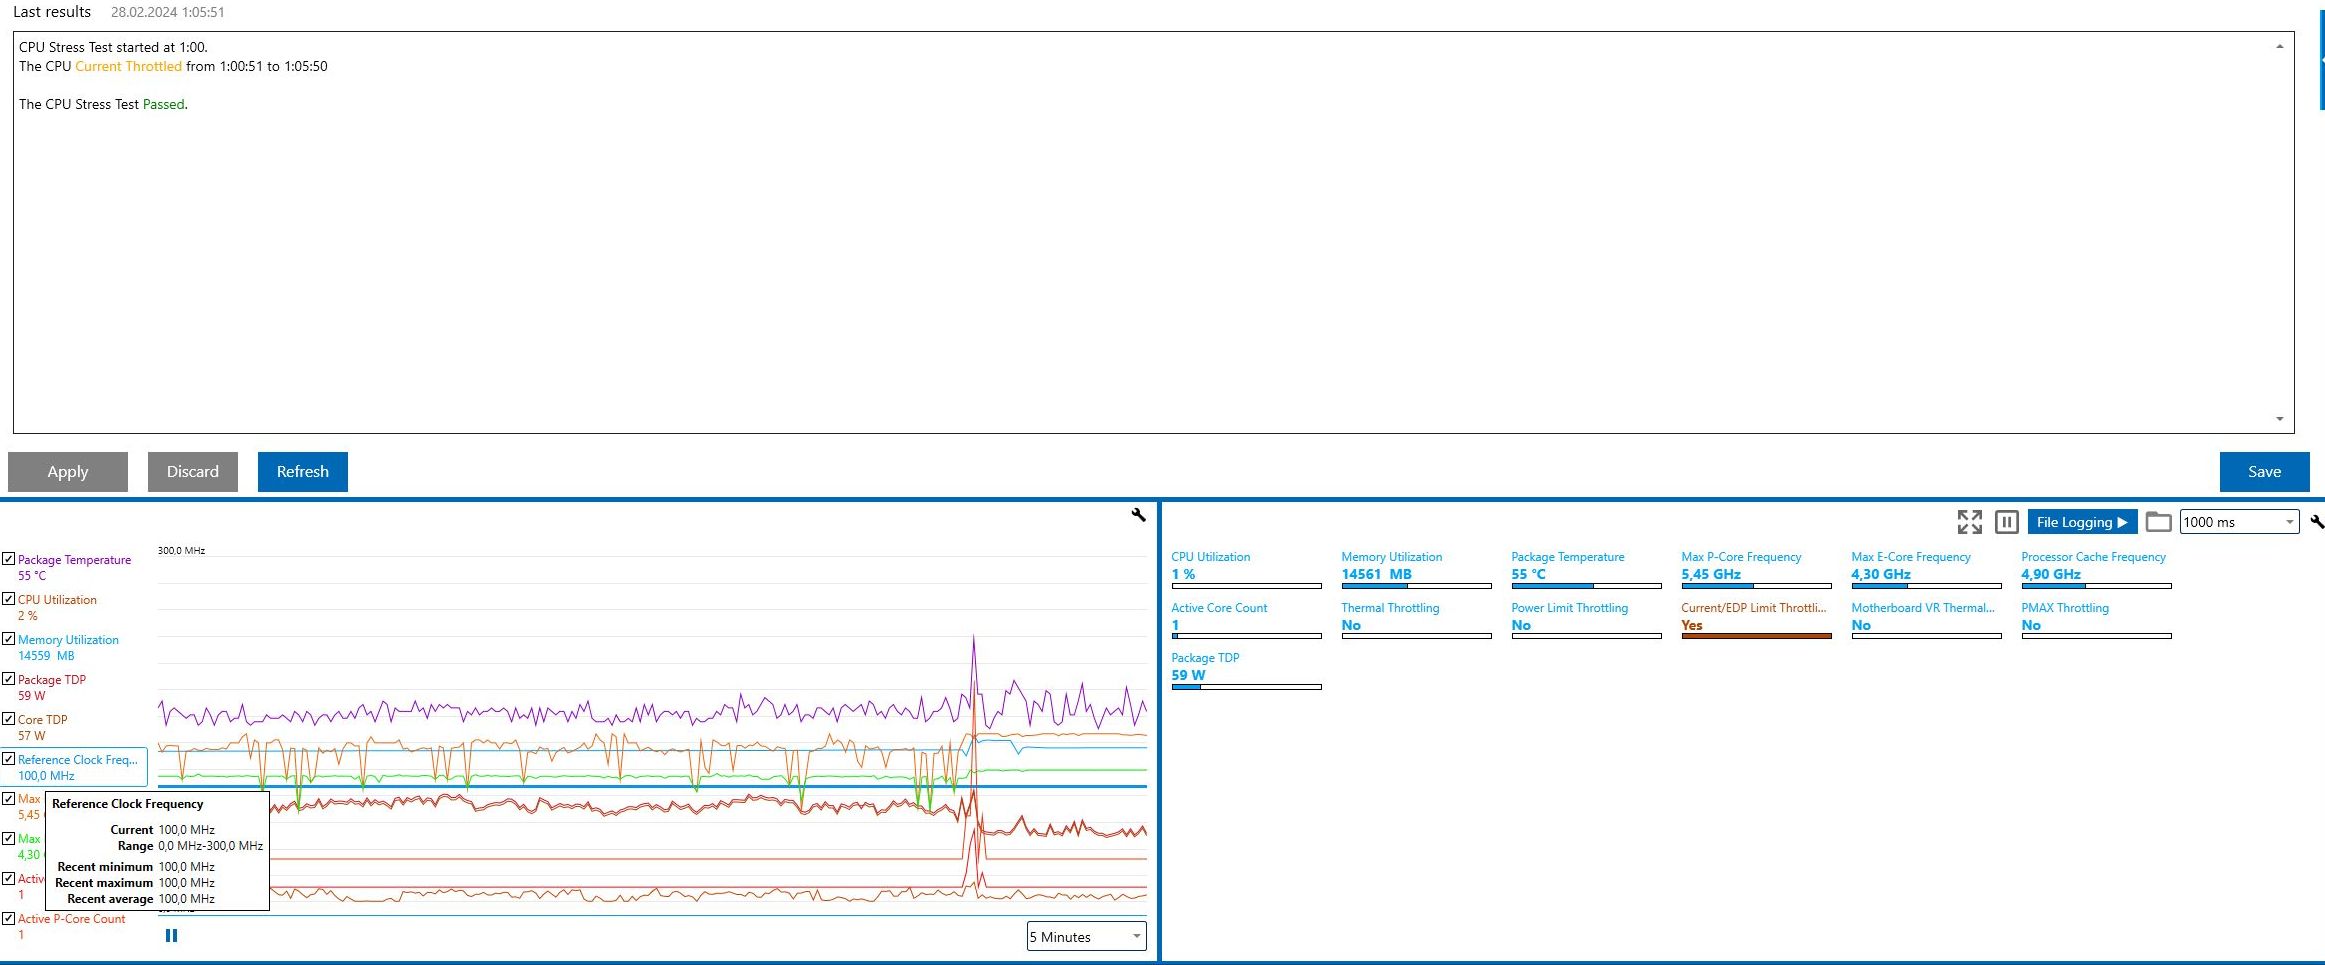
Task: Open the 5 Minutes time range dropdown
Action: (1087, 937)
